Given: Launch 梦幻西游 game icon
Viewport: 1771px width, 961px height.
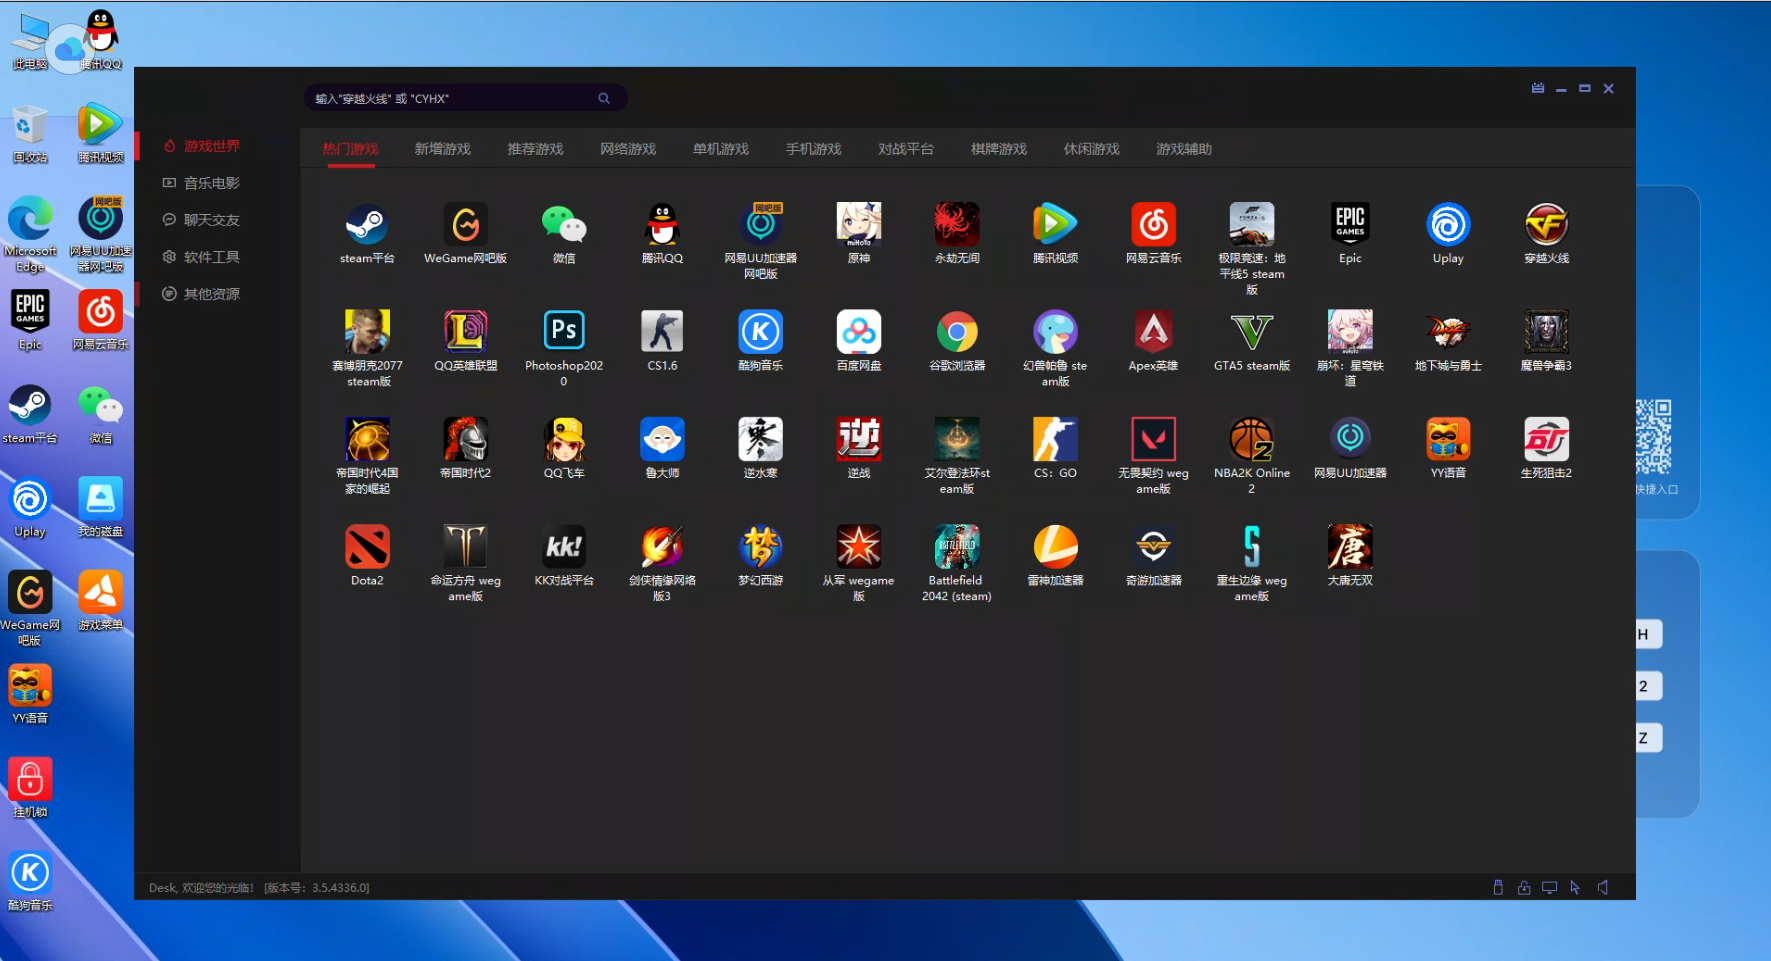Looking at the screenshot, I should 760,547.
